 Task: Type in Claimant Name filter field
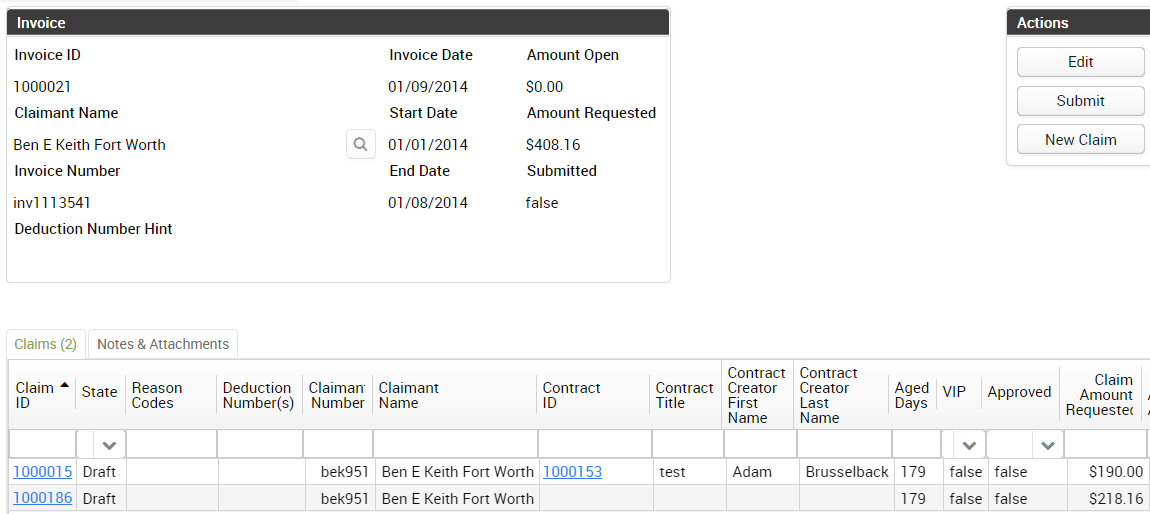pyautogui.click(x=455, y=445)
